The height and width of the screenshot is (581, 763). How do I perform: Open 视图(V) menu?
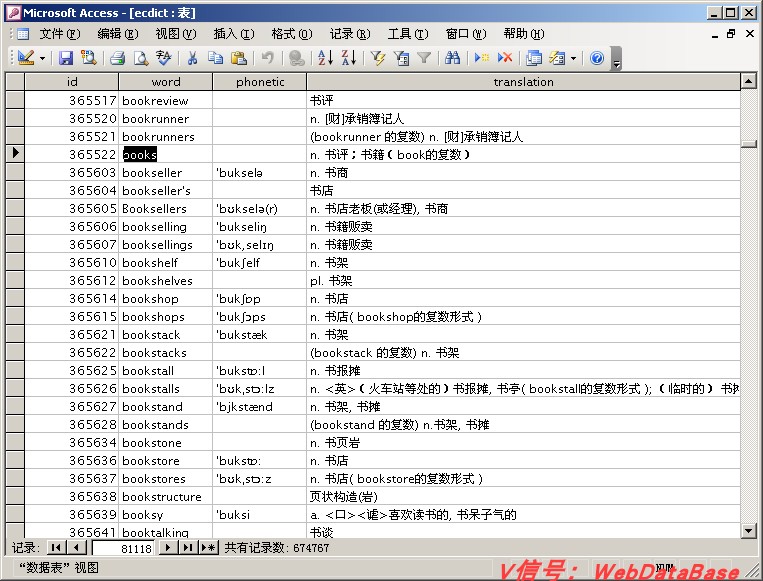point(176,34)
